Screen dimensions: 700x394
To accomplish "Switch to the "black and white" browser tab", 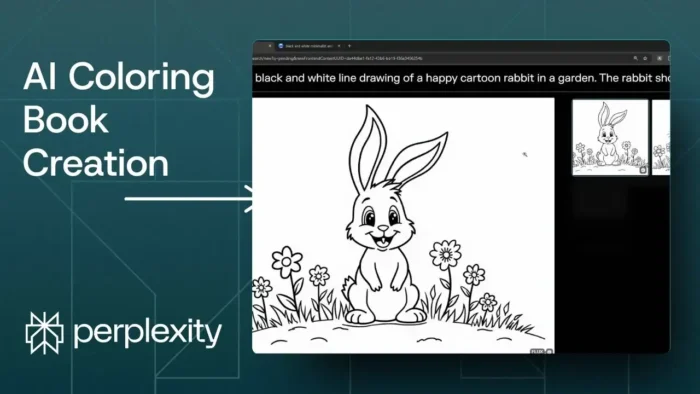I will point(309,46).
